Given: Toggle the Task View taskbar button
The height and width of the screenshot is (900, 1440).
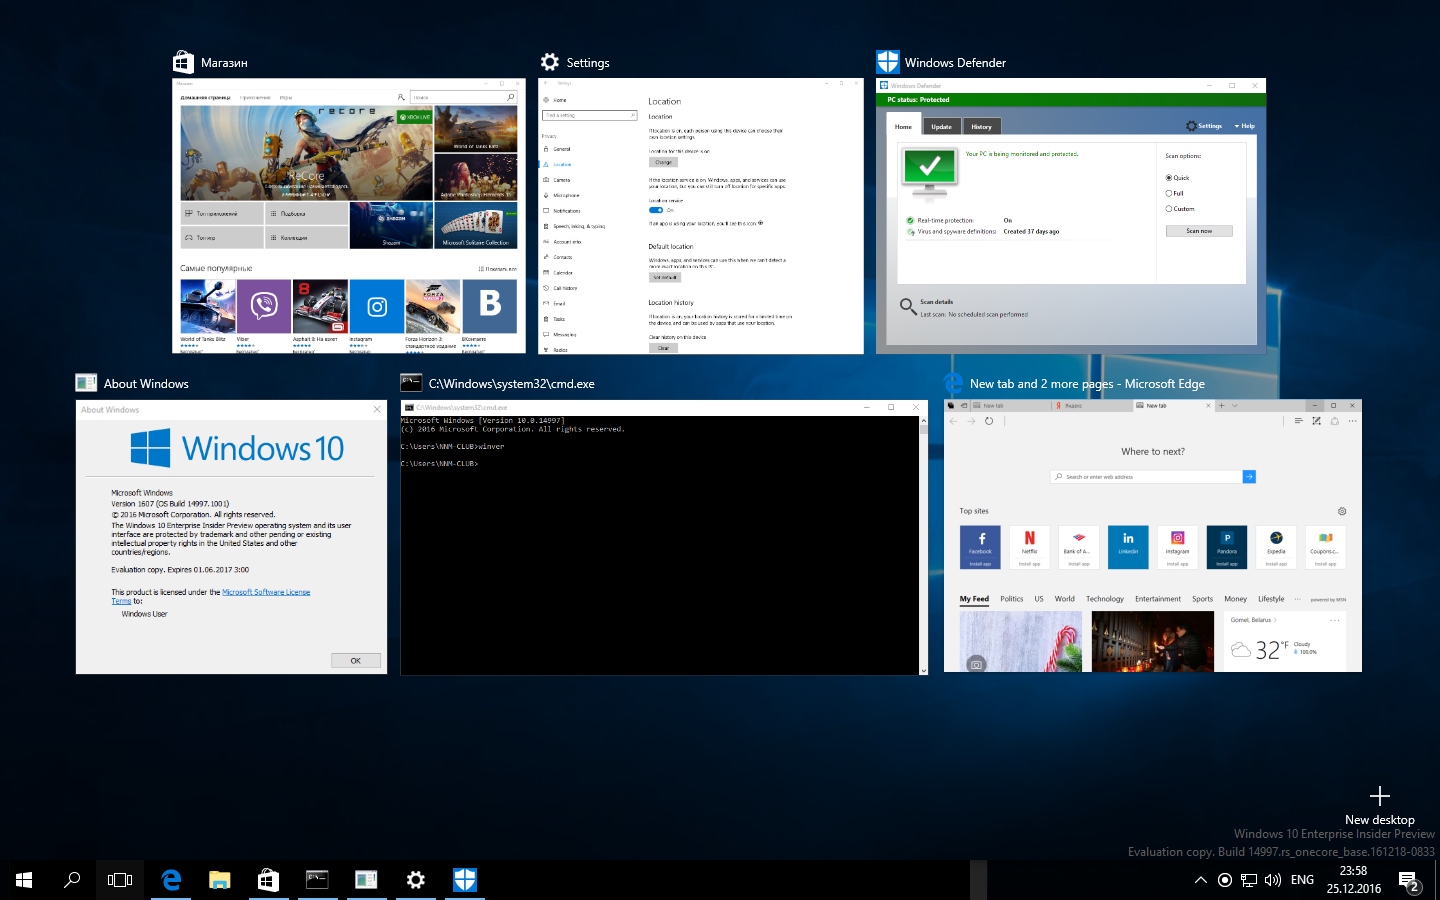Looking at the screenshot, I should 120,880.
